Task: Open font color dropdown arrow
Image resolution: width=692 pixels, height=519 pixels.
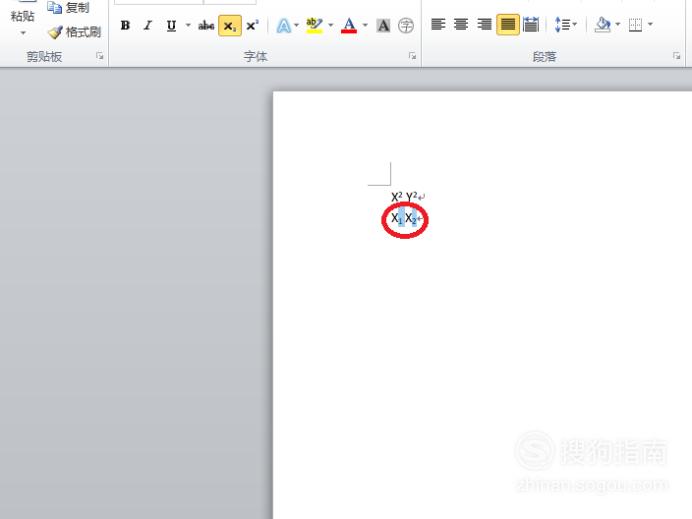Action: pyautogui.click(x=365, y=25)
